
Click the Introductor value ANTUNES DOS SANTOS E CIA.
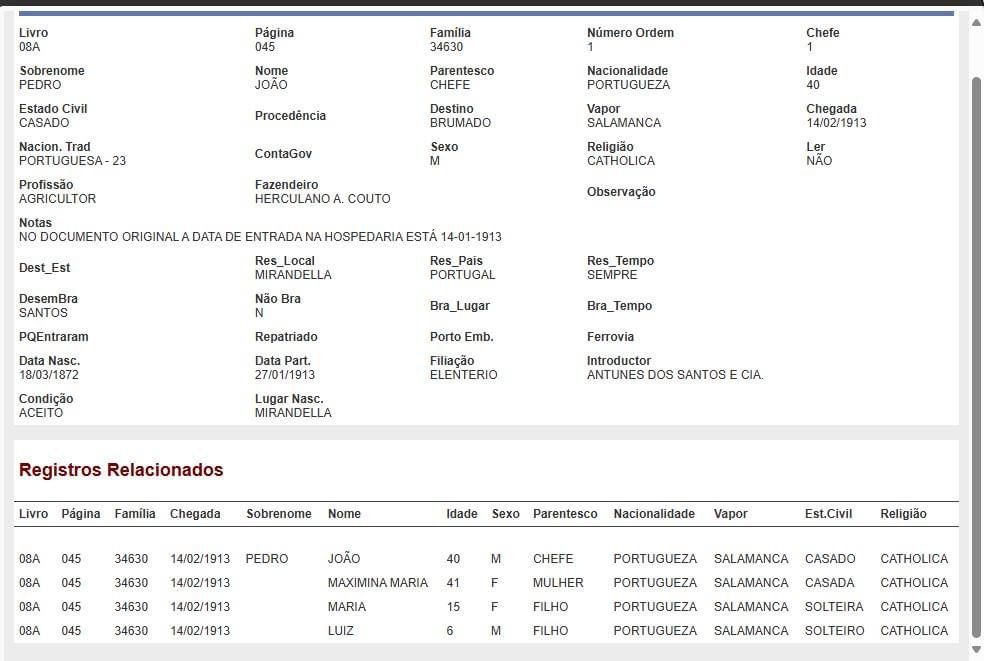coord(675,375)
